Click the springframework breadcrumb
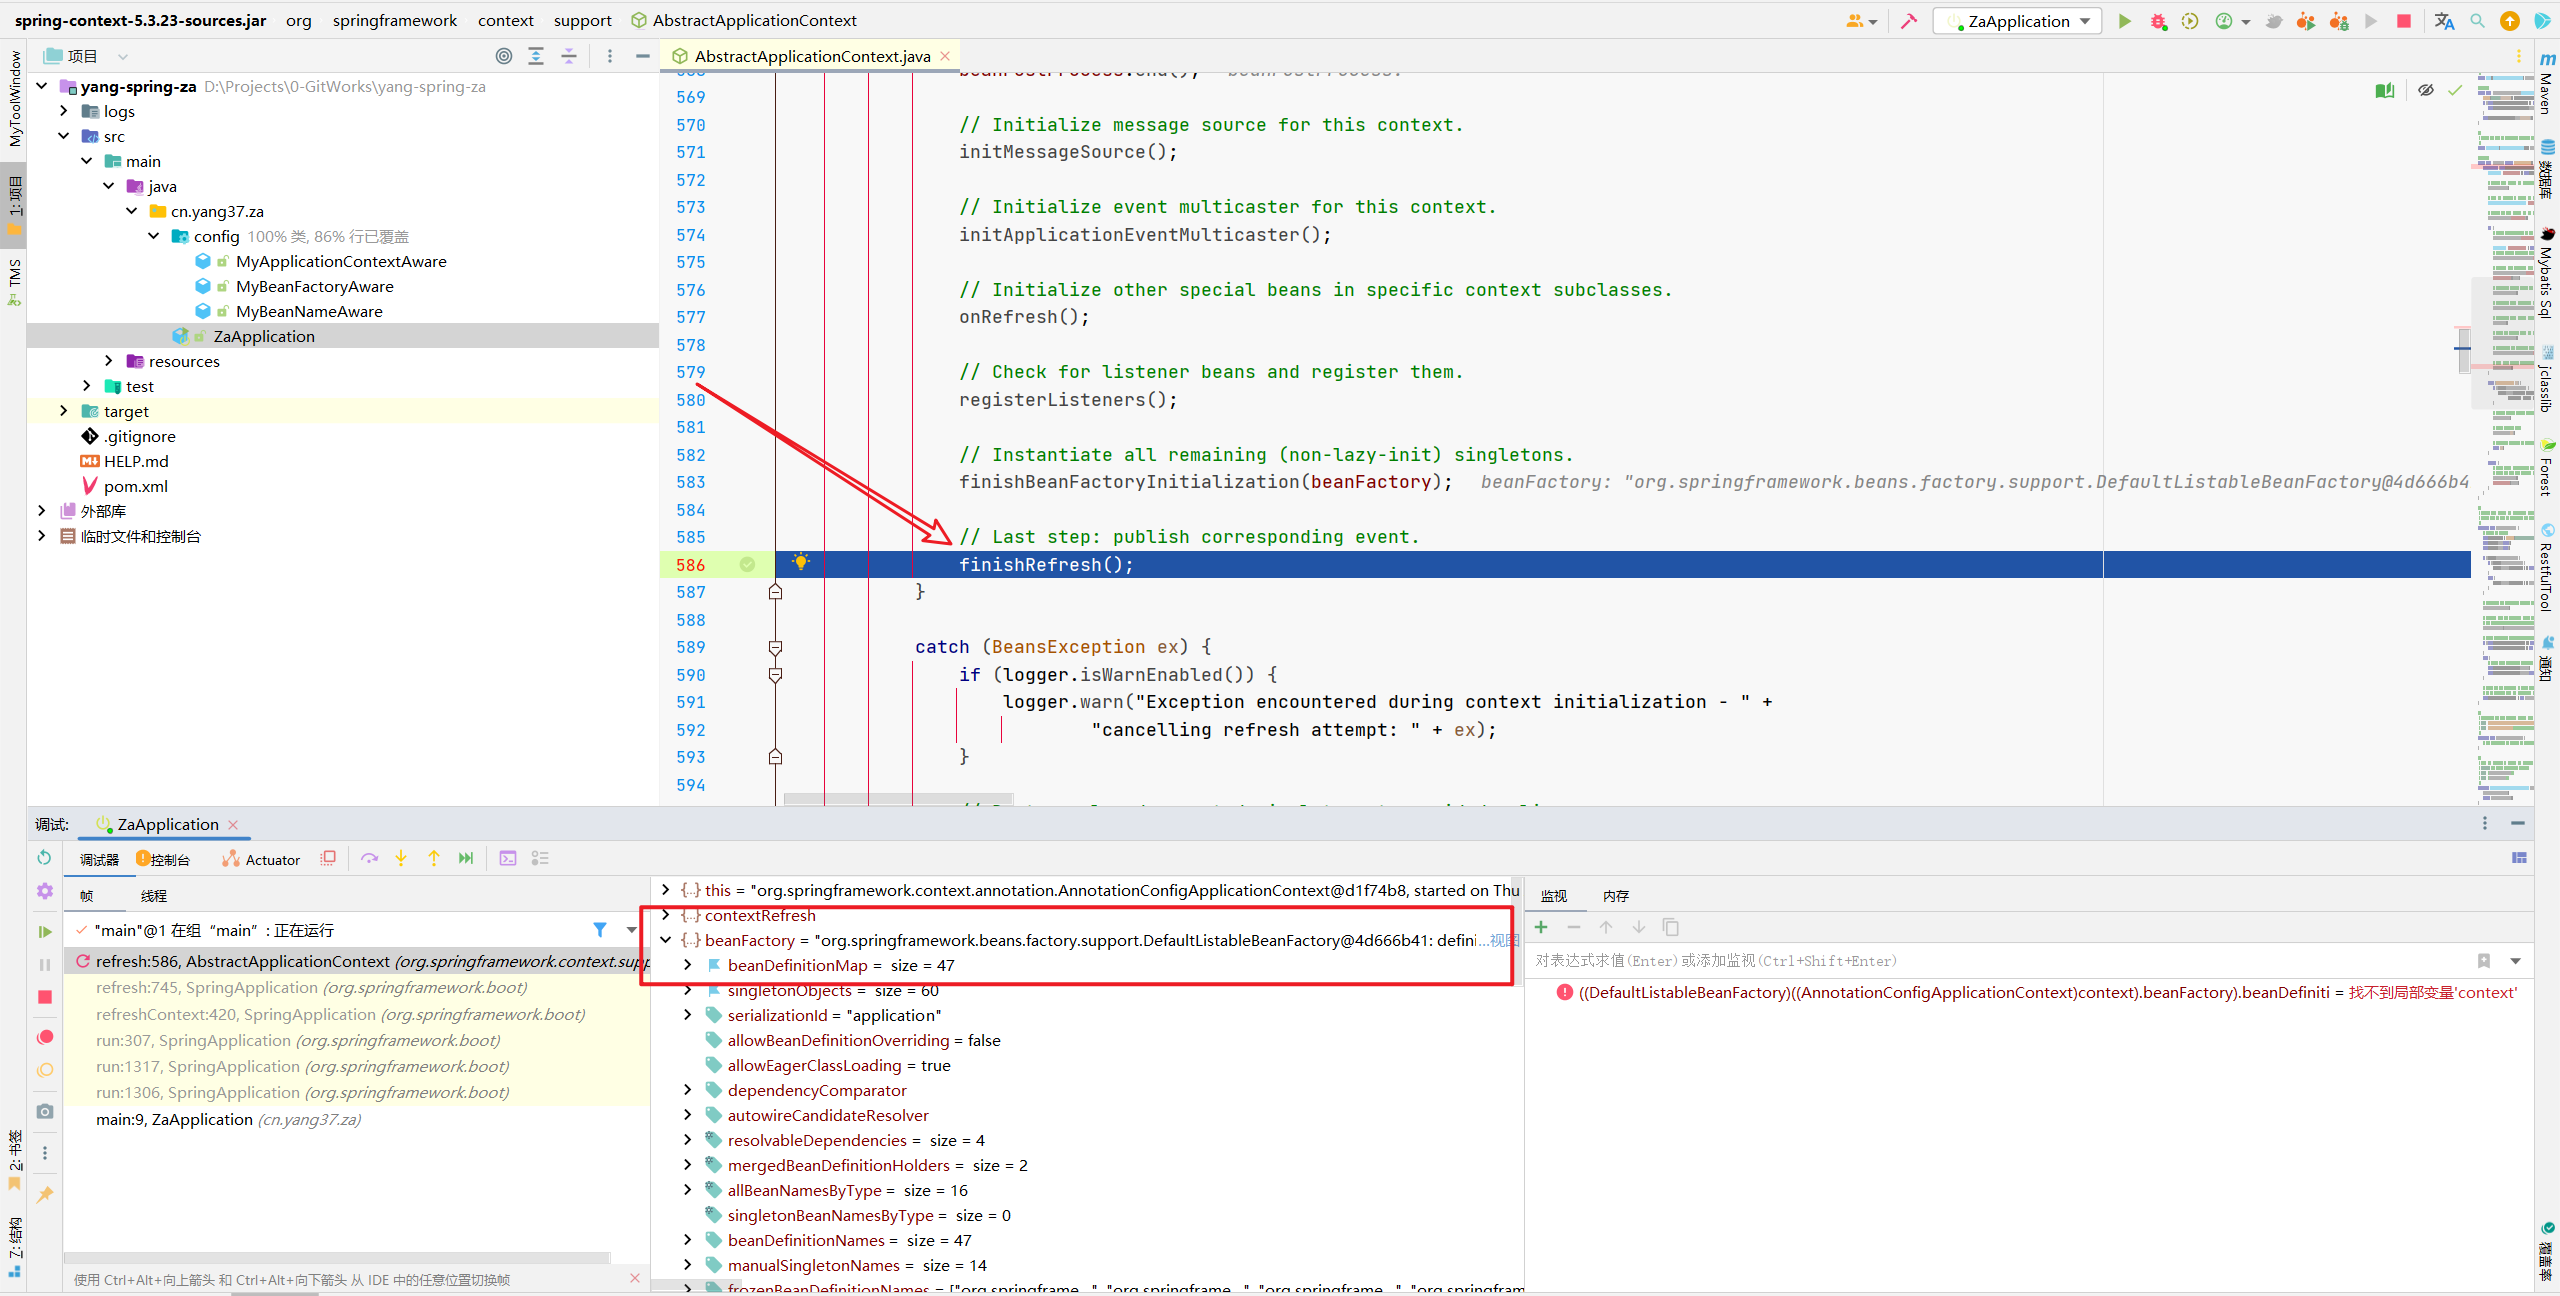Screen dimensions: 2560x1296 tap(394, 20)
